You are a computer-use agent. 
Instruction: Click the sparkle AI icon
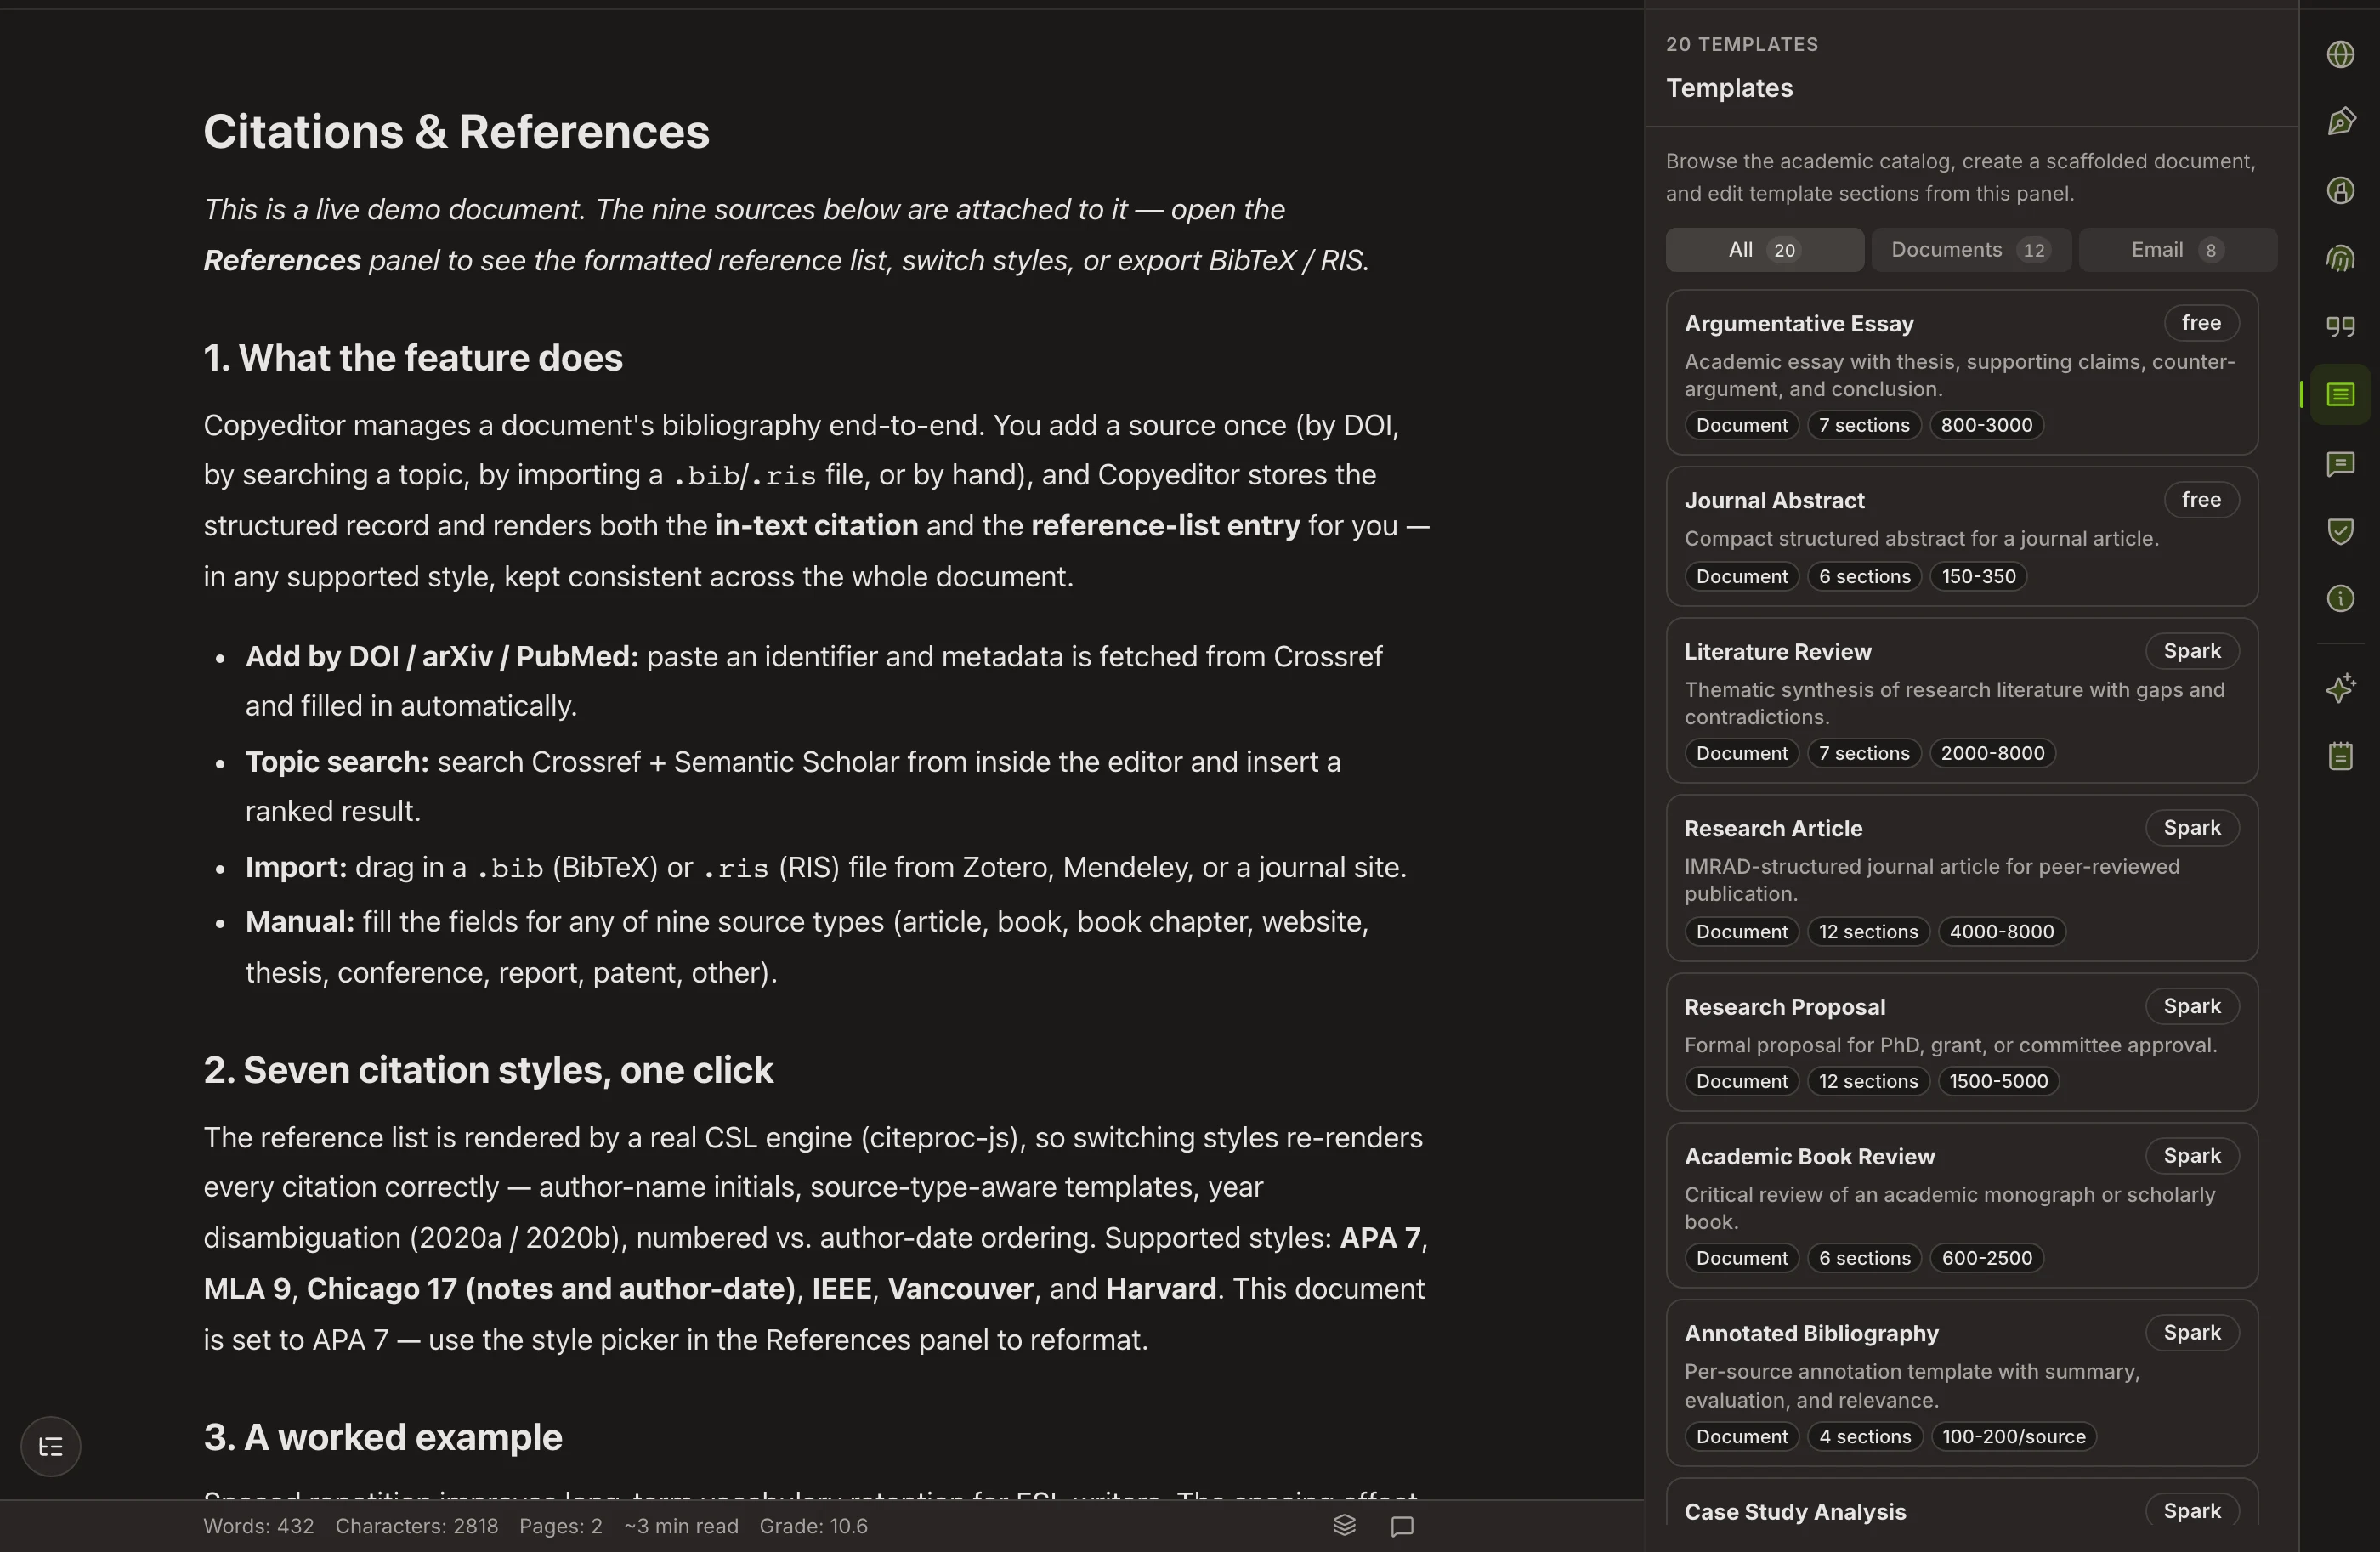click(x=2340, y=688)
